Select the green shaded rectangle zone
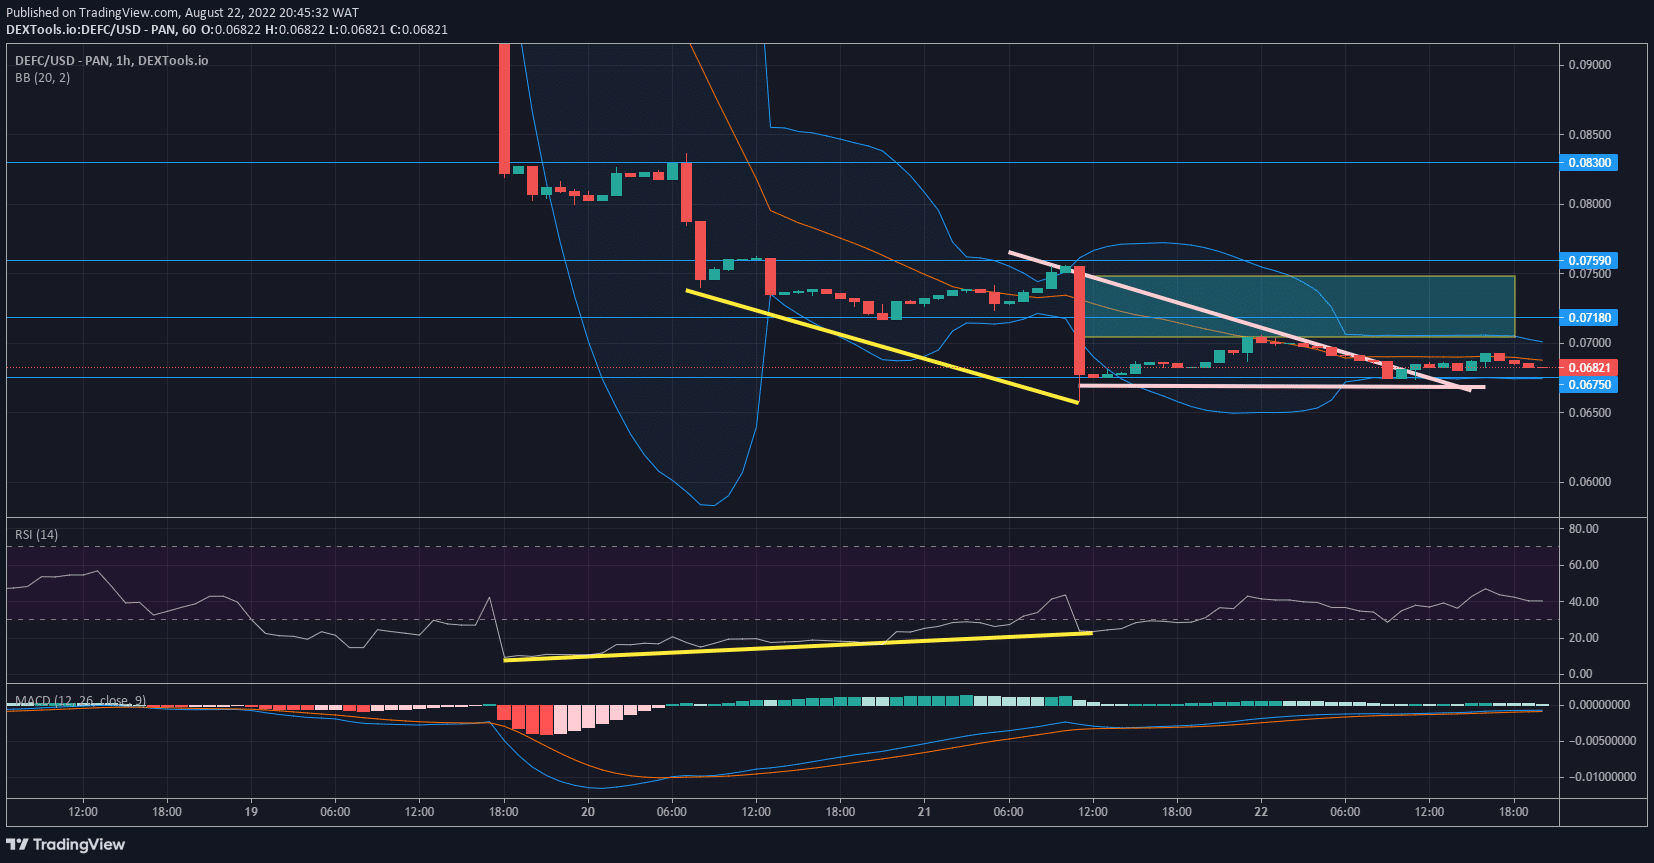This screenshot has height=863, width=1654. click(1299, 306)
